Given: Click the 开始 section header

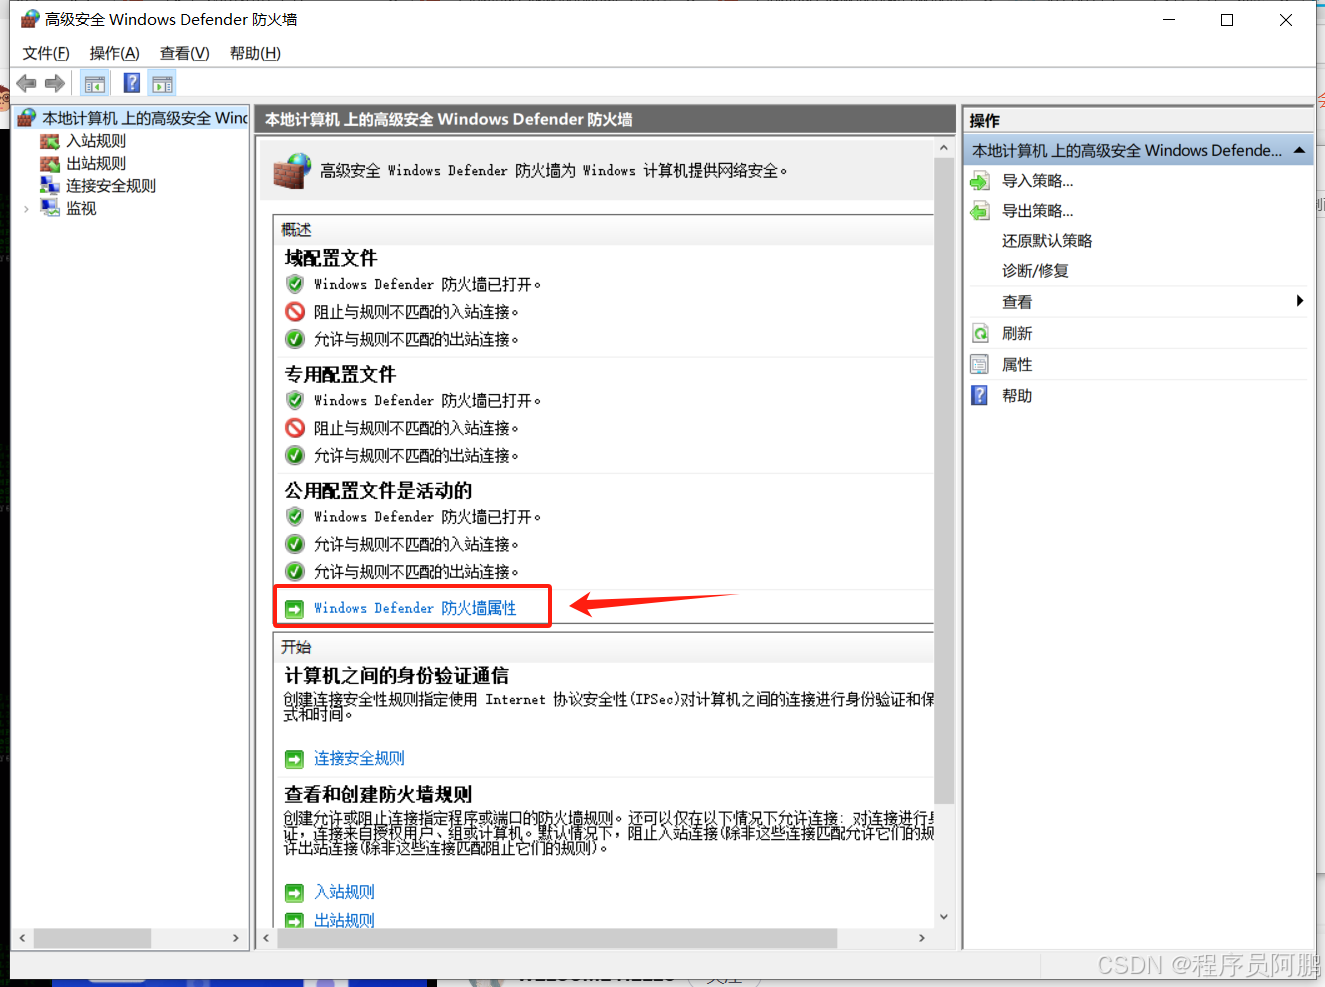Looking at the screenshot, I should pyautogui.click(x=296, y=647).
